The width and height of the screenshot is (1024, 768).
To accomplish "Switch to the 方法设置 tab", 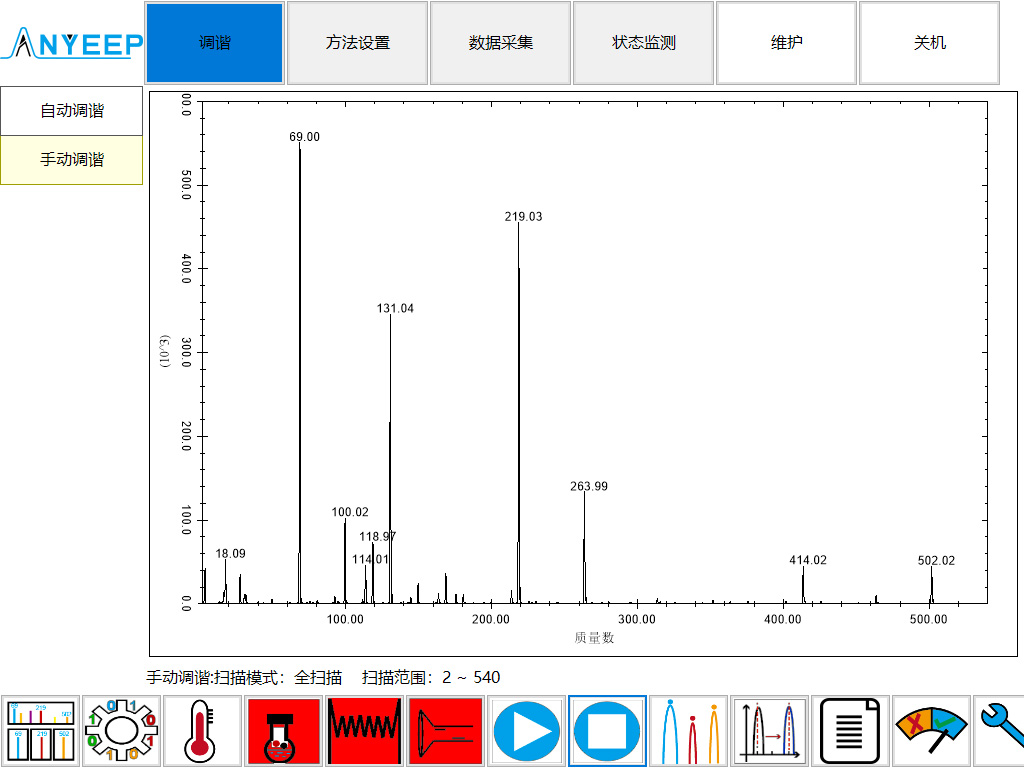I will 357,43.
